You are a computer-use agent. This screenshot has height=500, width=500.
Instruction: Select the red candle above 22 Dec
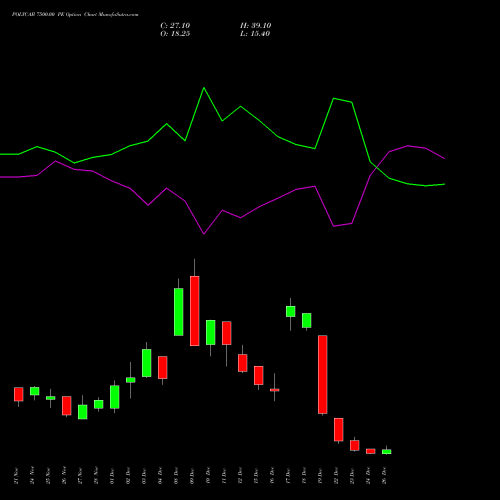point(339,430)
